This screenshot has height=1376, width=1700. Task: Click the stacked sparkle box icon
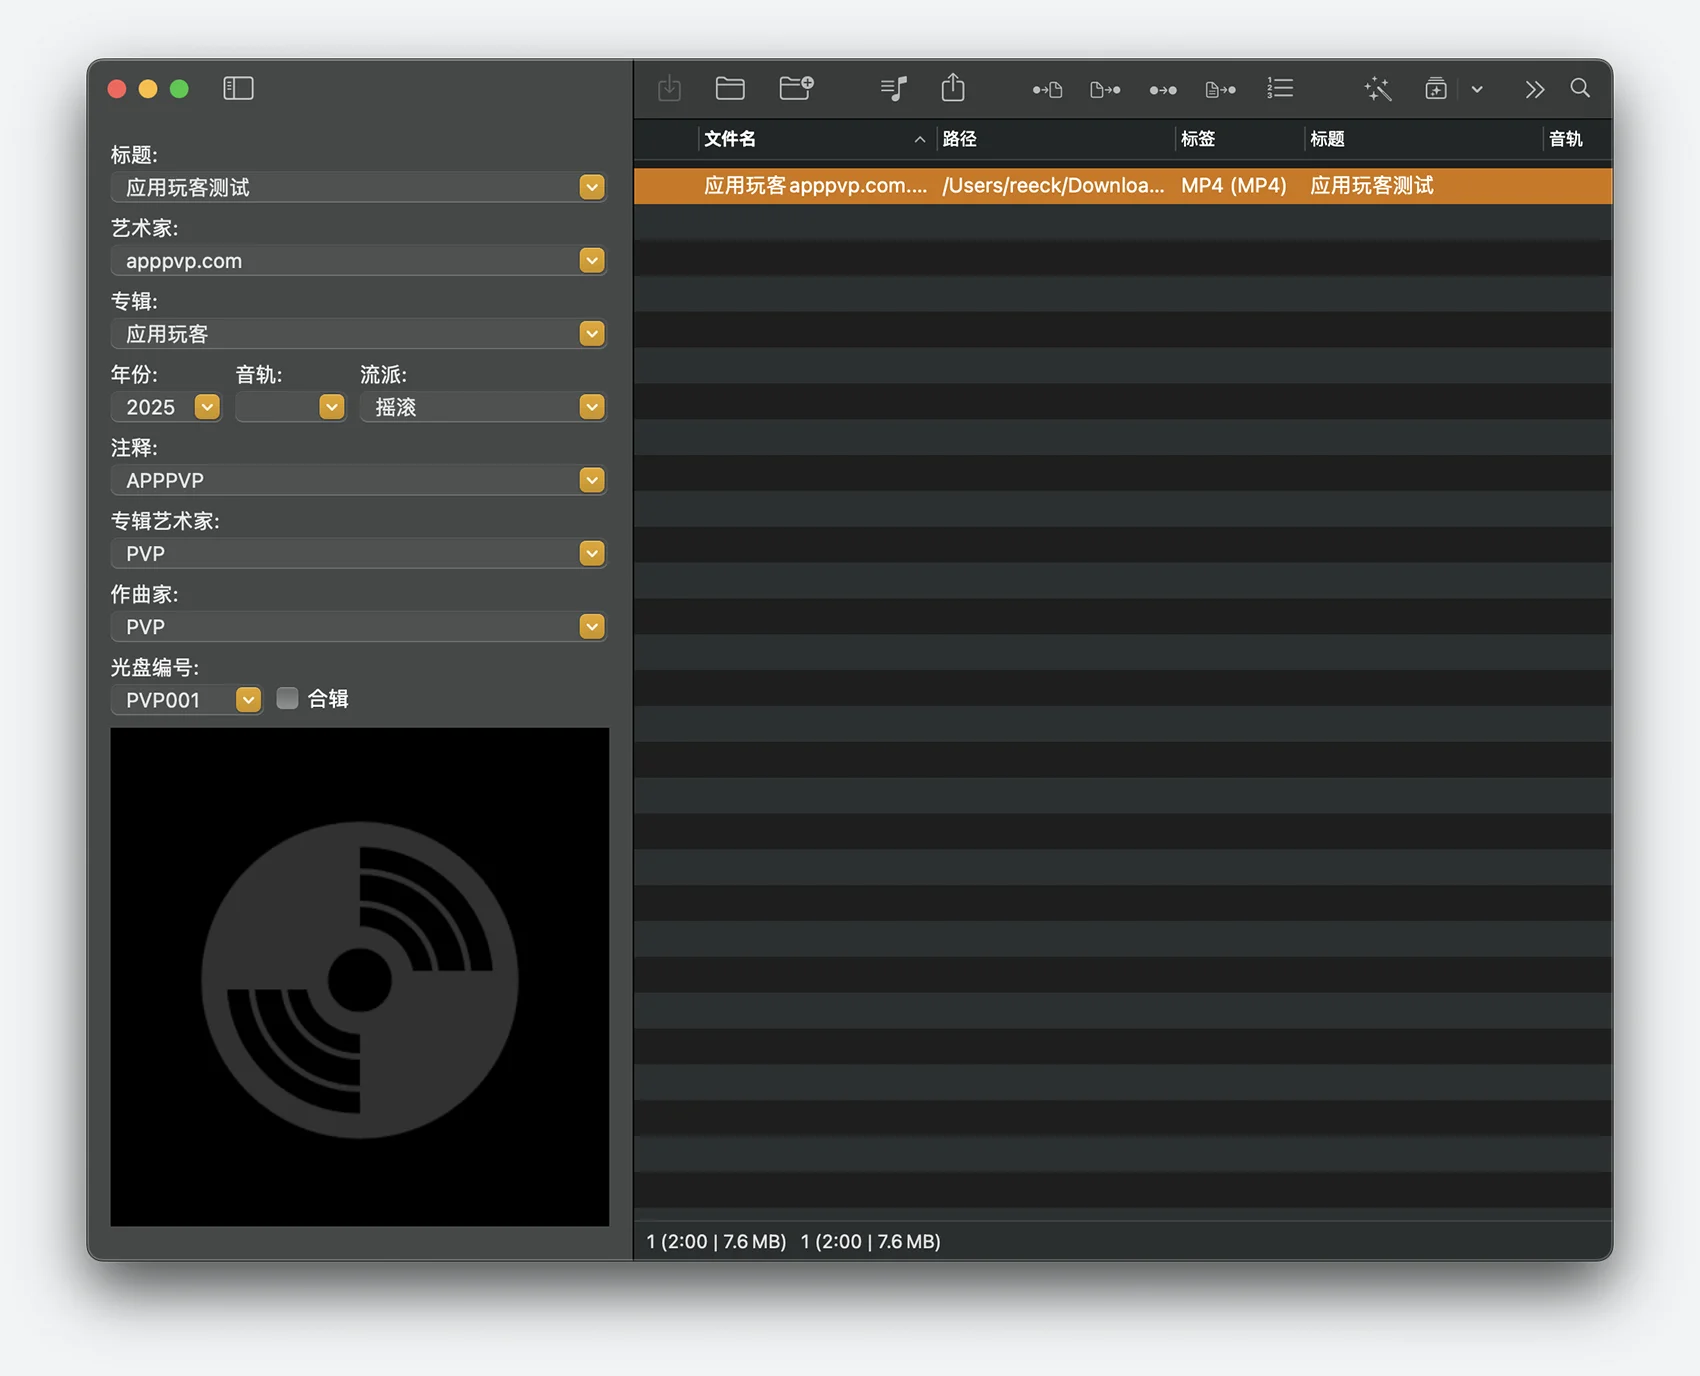(1436, 89)
